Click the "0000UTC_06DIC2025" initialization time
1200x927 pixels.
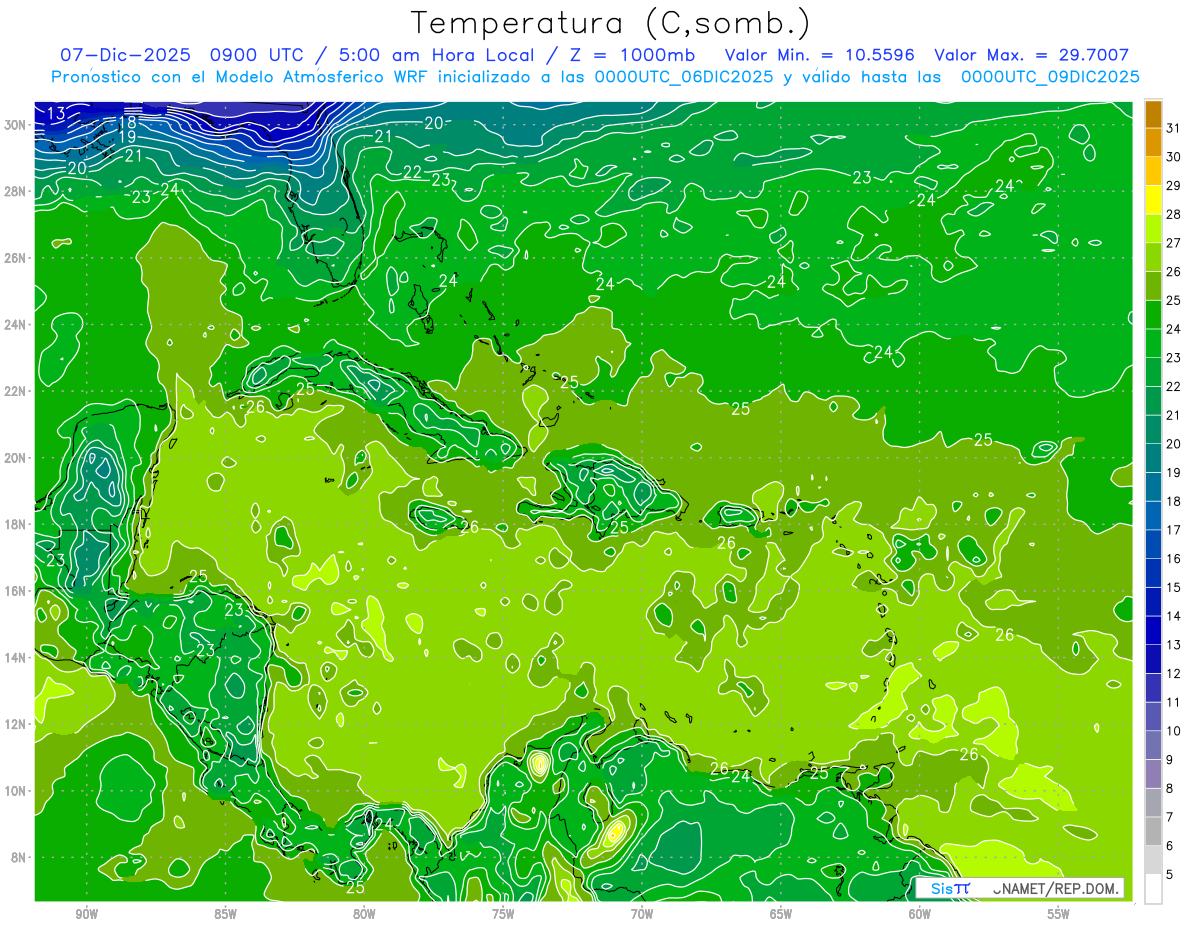click(683, 77)
